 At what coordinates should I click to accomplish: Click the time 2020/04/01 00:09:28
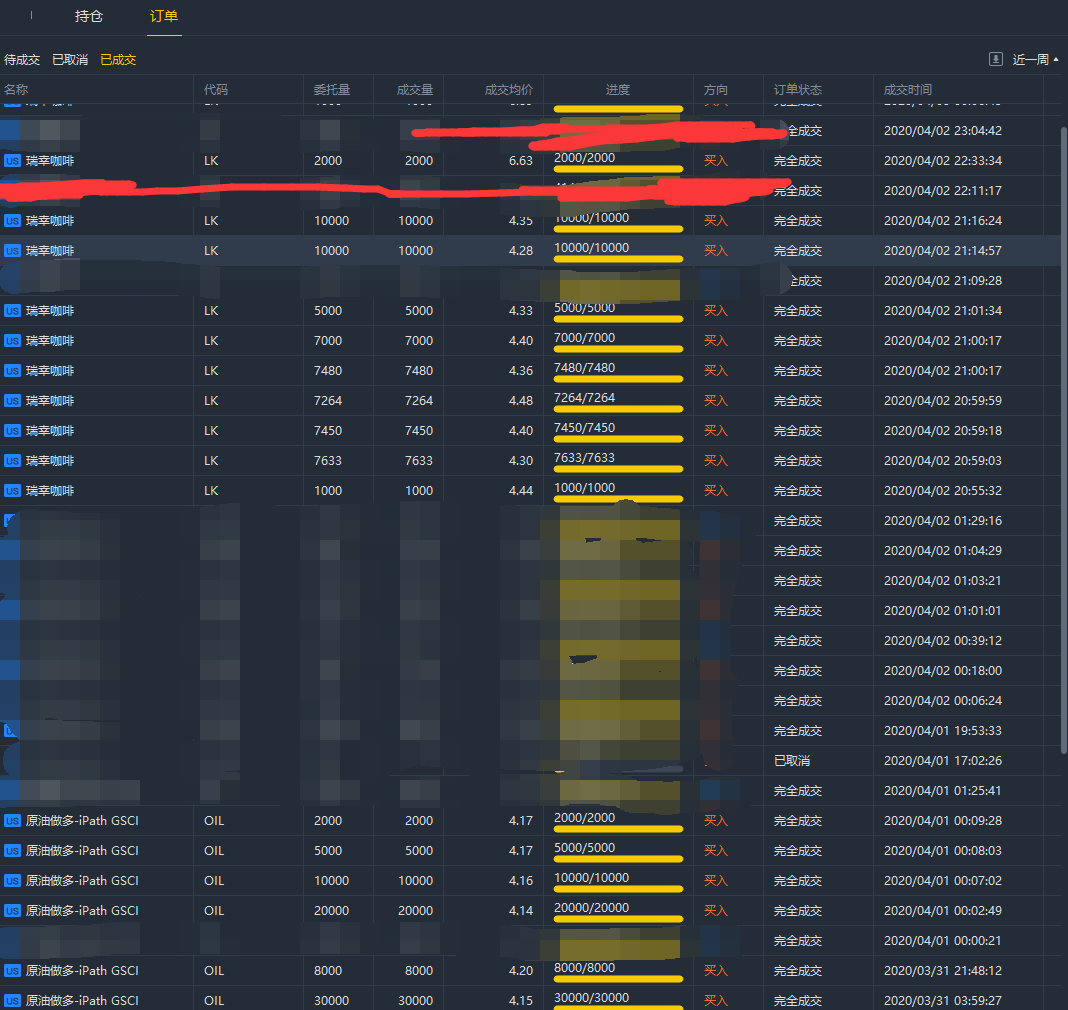[x=943, y=821]
